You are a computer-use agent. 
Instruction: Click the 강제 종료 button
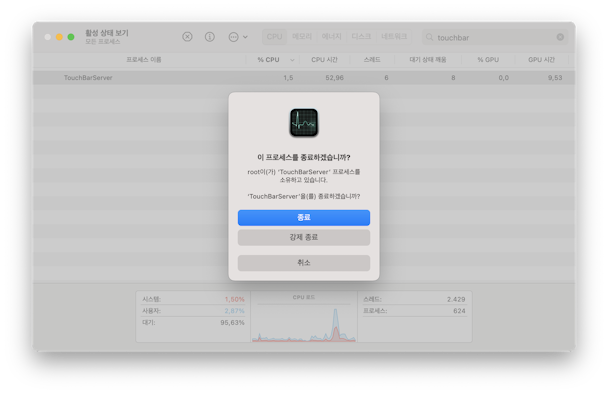[304, 237]
